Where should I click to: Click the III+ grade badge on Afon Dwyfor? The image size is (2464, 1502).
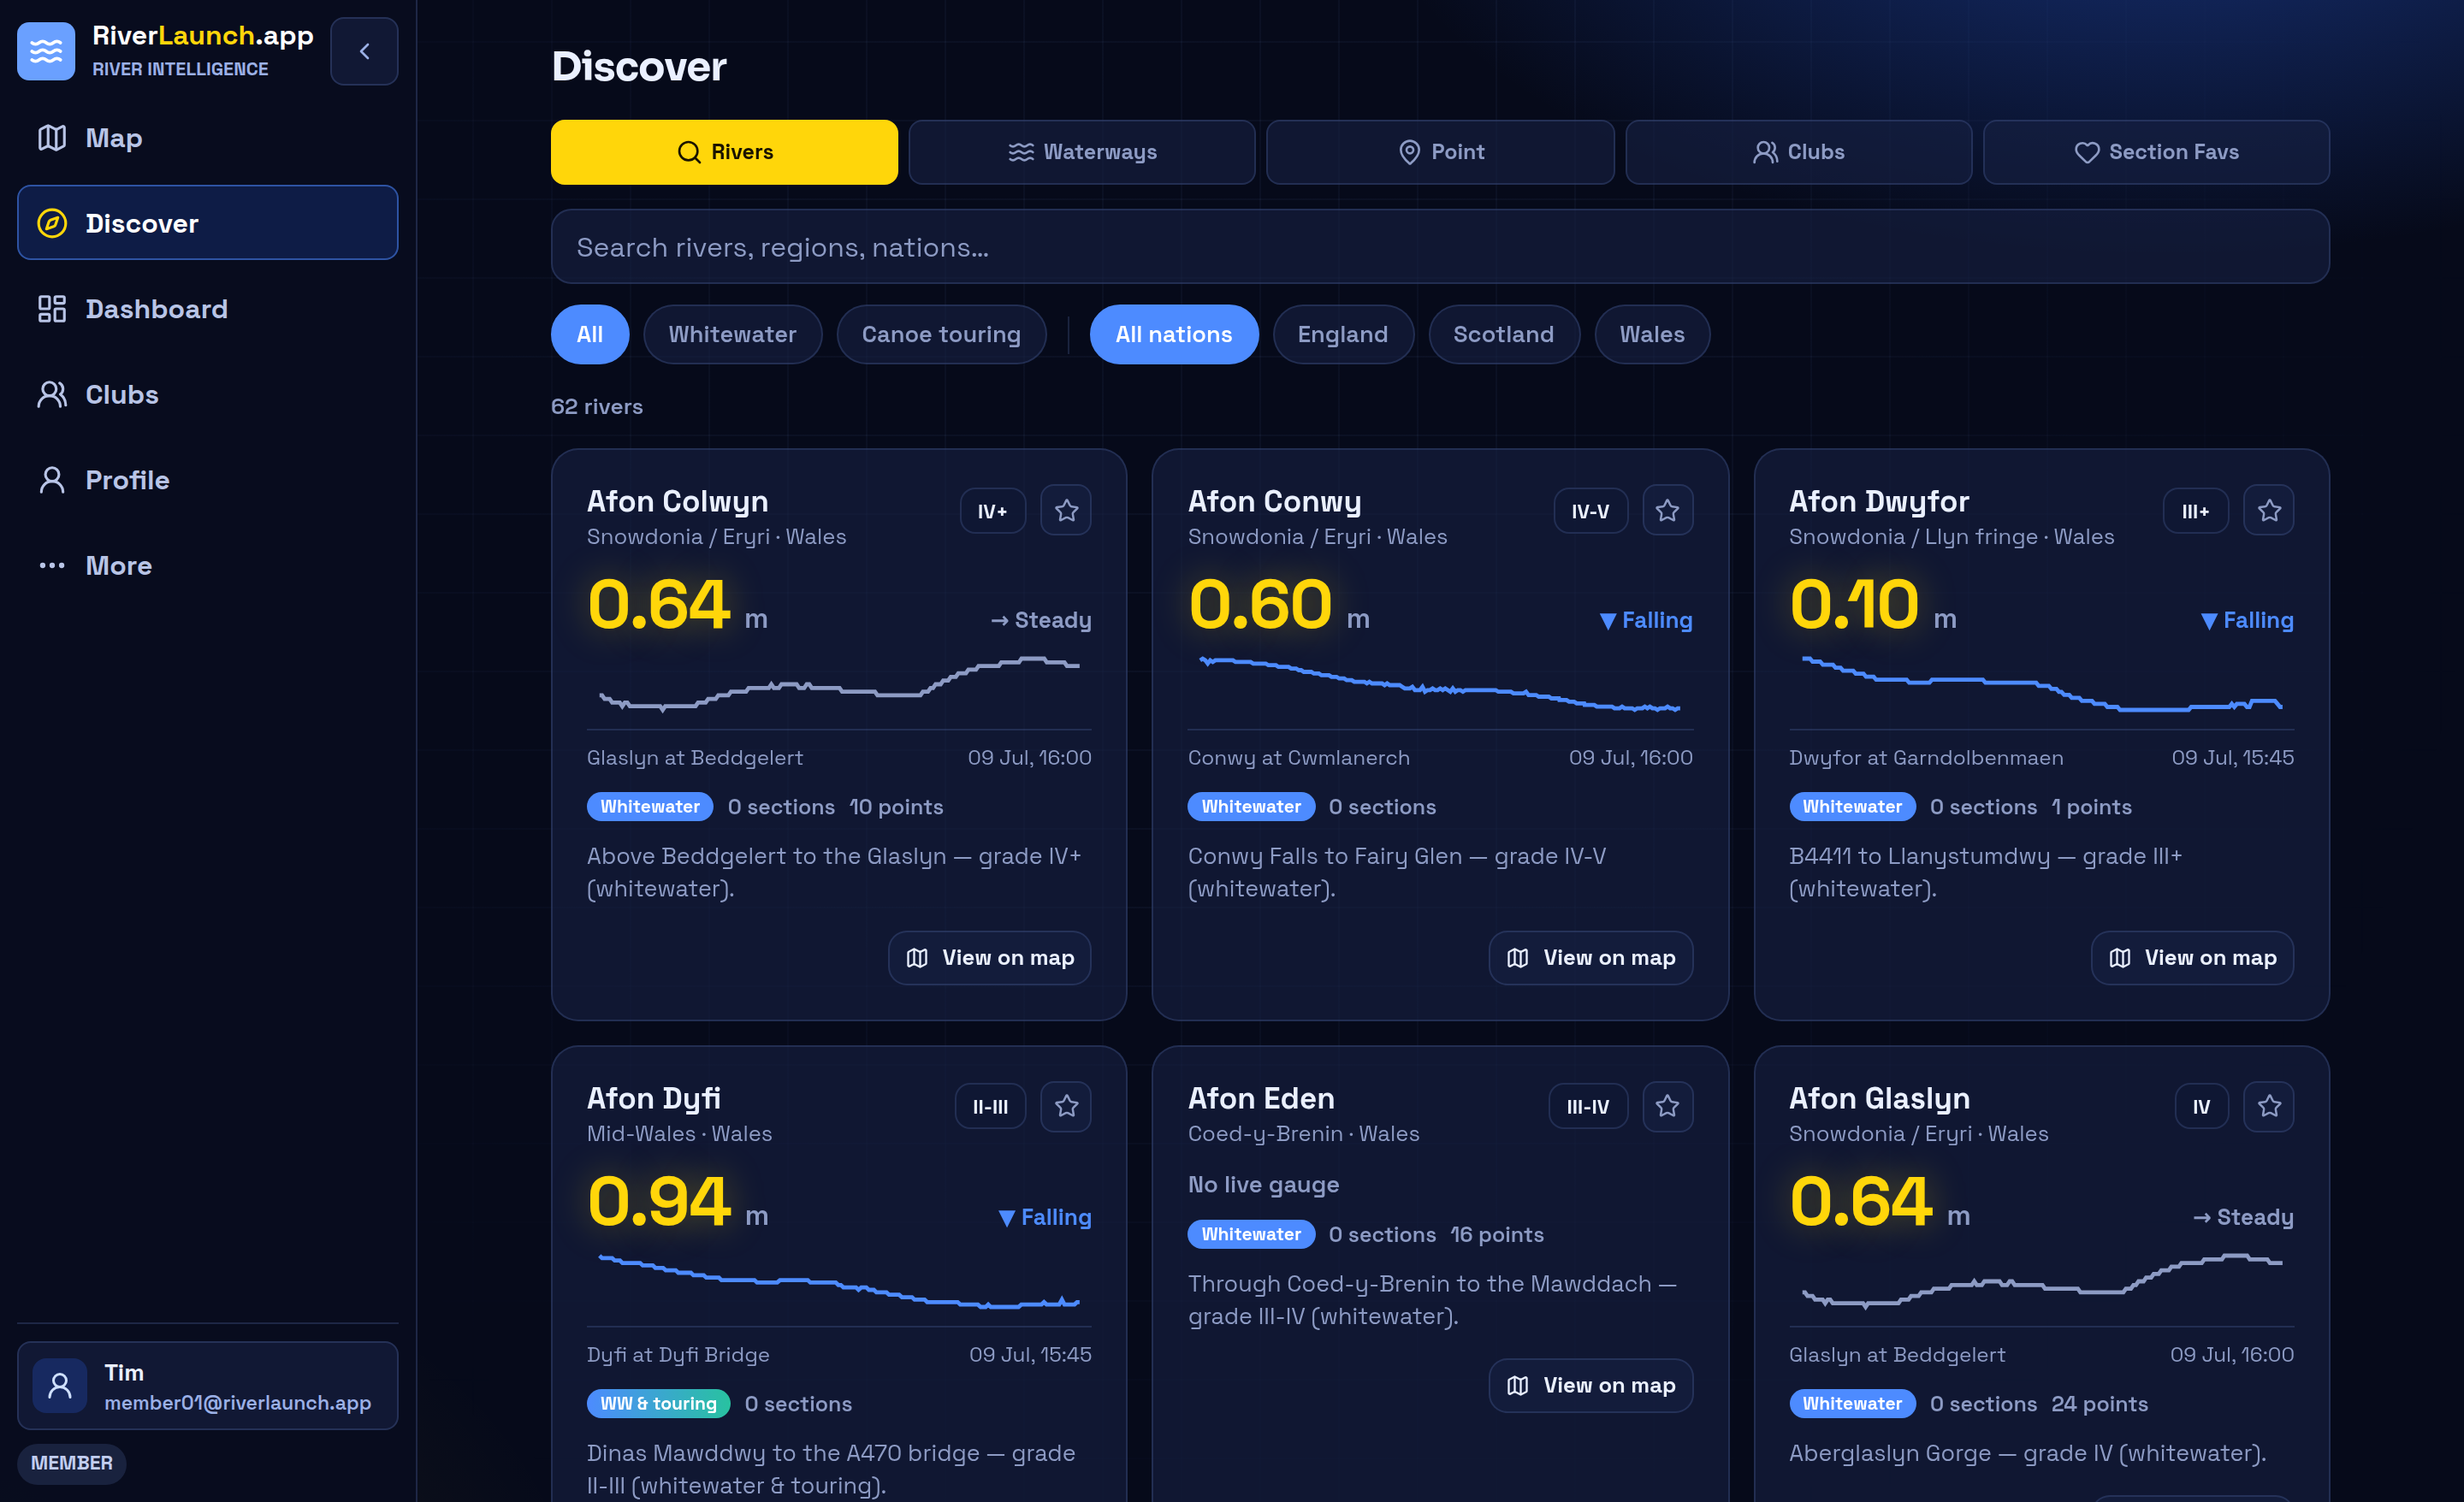[2196, 511]
